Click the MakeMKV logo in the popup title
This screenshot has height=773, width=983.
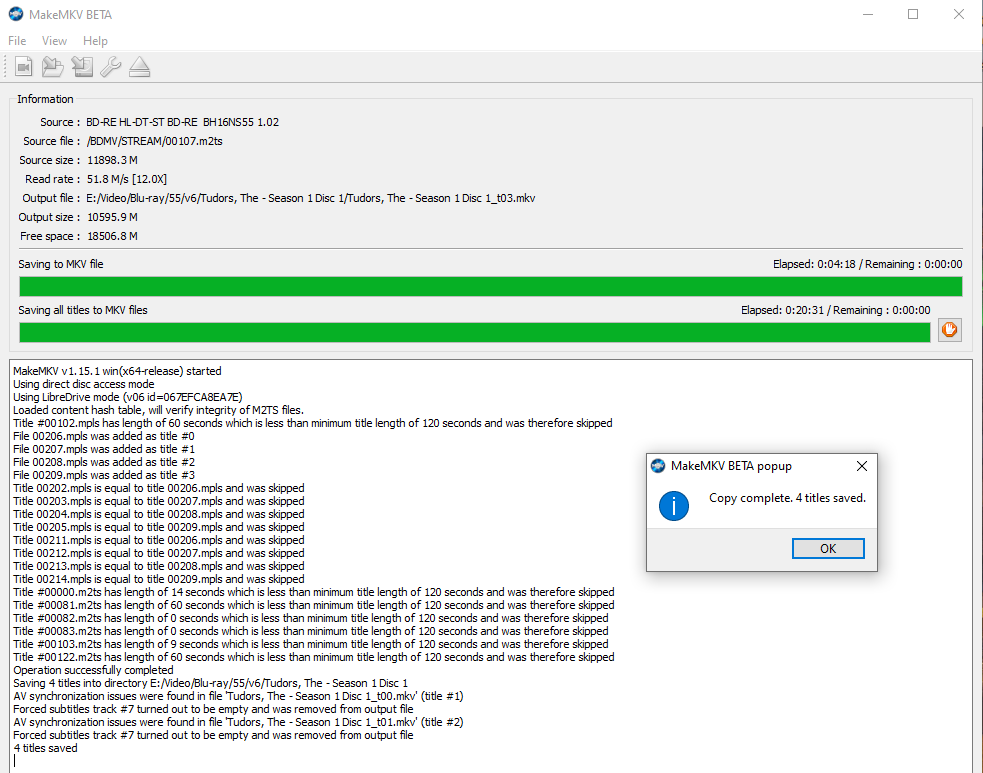click(x=658, y=466)
